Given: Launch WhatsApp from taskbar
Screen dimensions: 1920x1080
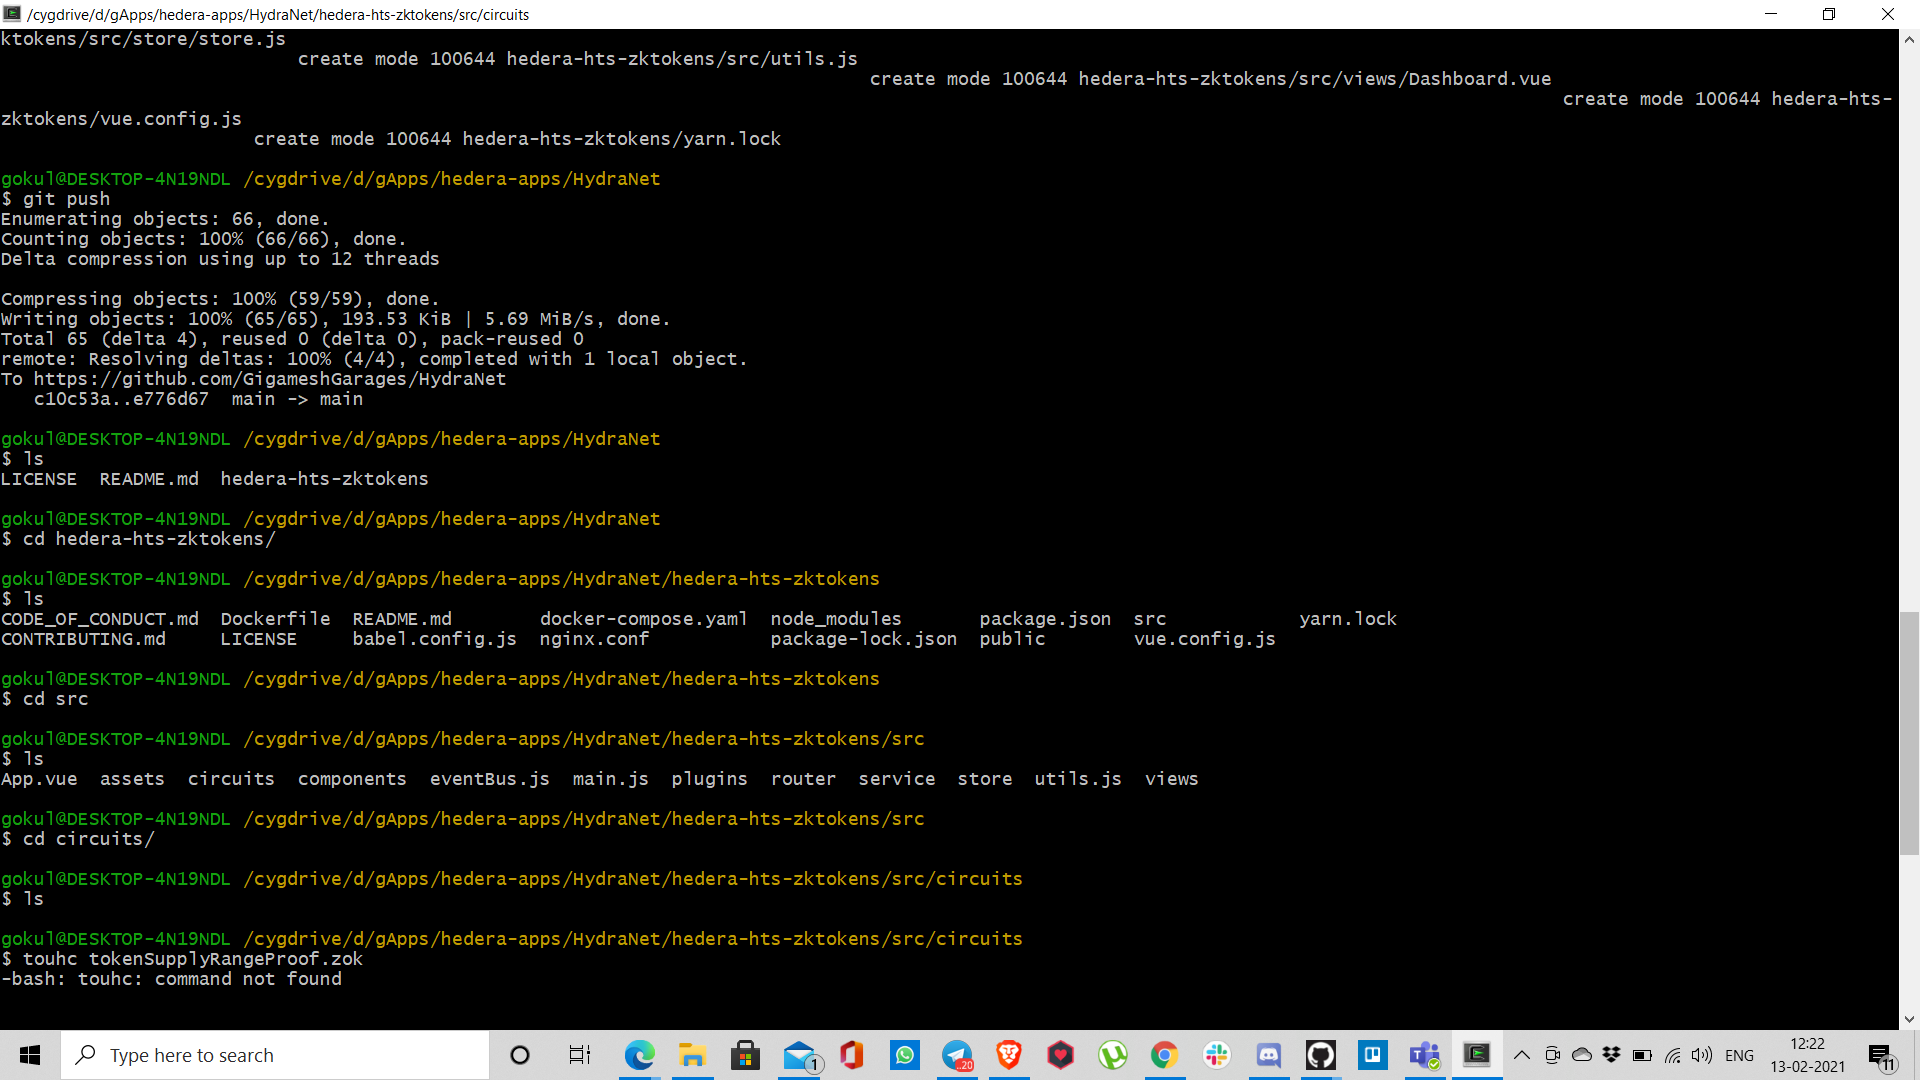Looking at the screenshot, I should coord(905,1055).
